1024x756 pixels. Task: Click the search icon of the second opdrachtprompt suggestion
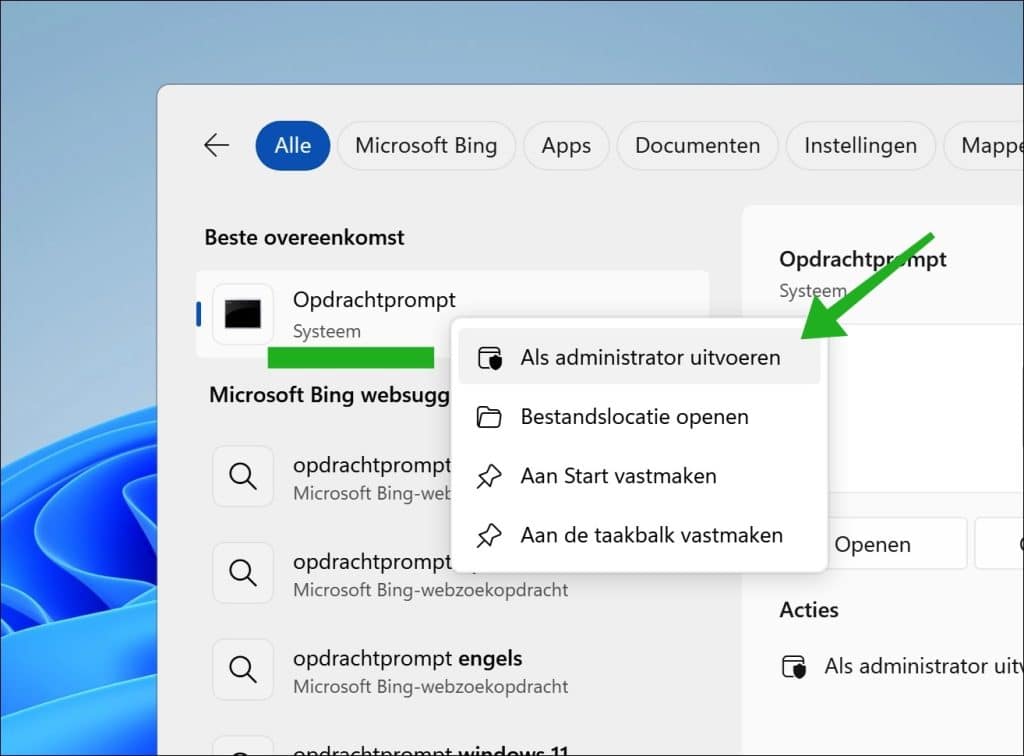(243, 573)
